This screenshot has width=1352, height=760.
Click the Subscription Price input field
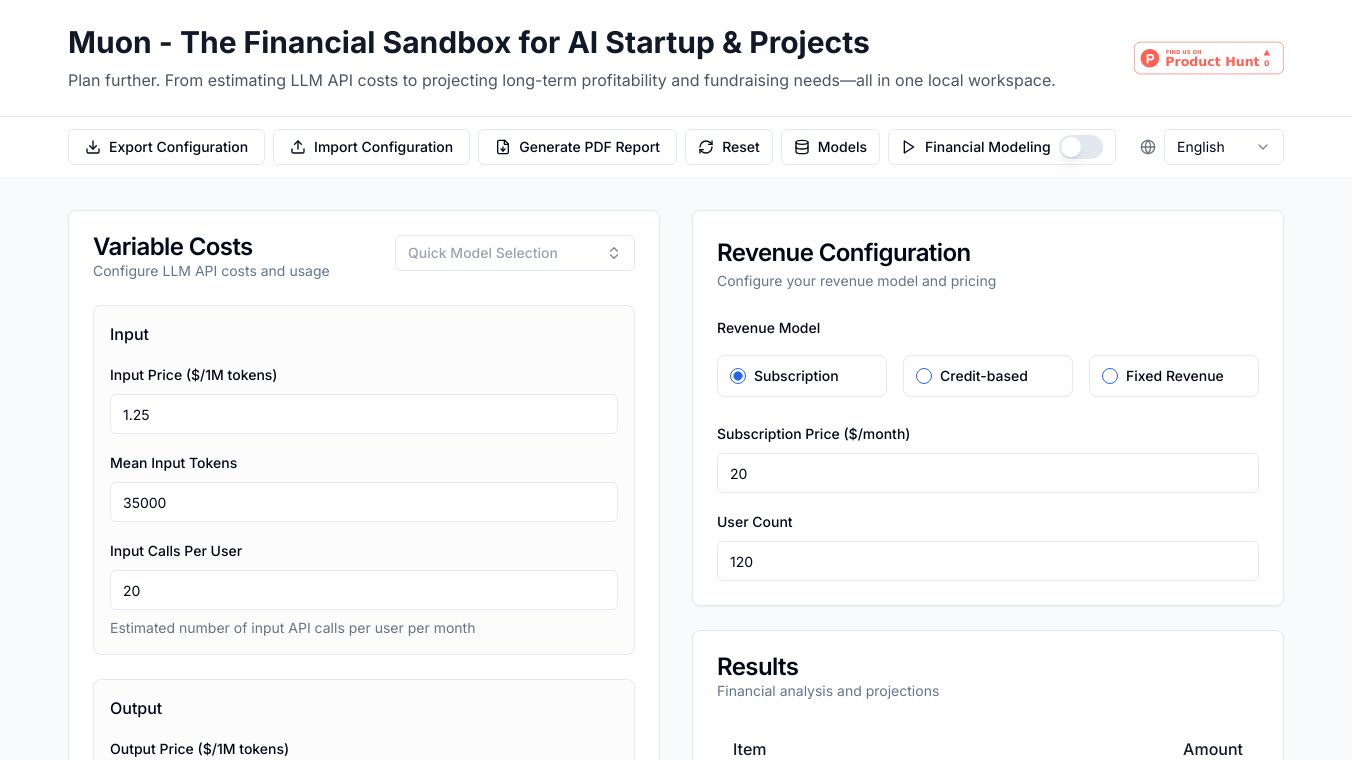click(x=987, y=473)
